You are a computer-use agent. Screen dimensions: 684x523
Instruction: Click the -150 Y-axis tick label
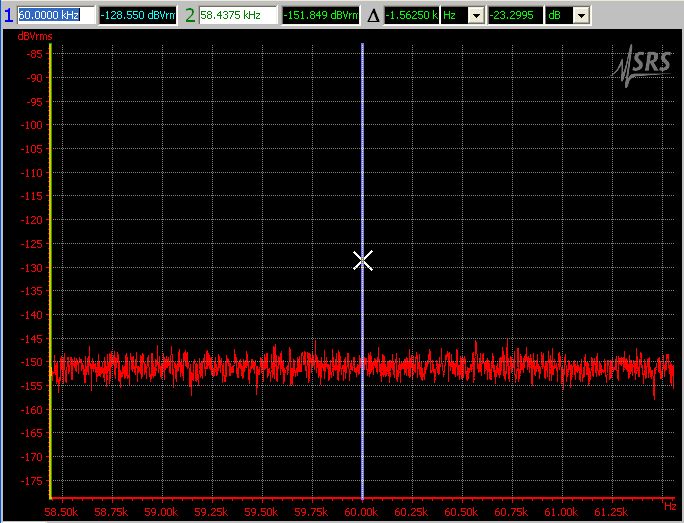click(x=32, y=362)
